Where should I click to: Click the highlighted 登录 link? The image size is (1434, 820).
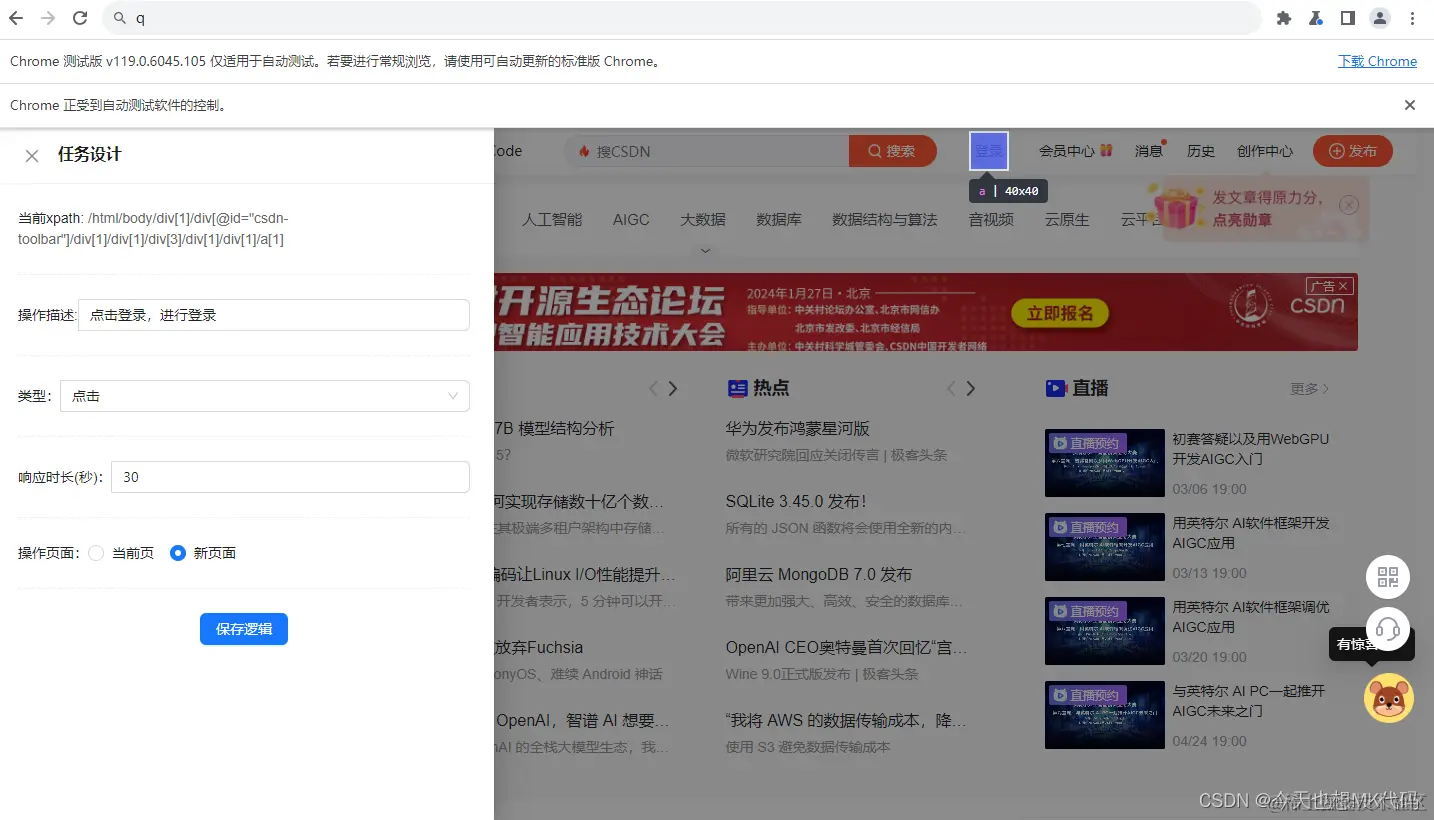(989, 151)
